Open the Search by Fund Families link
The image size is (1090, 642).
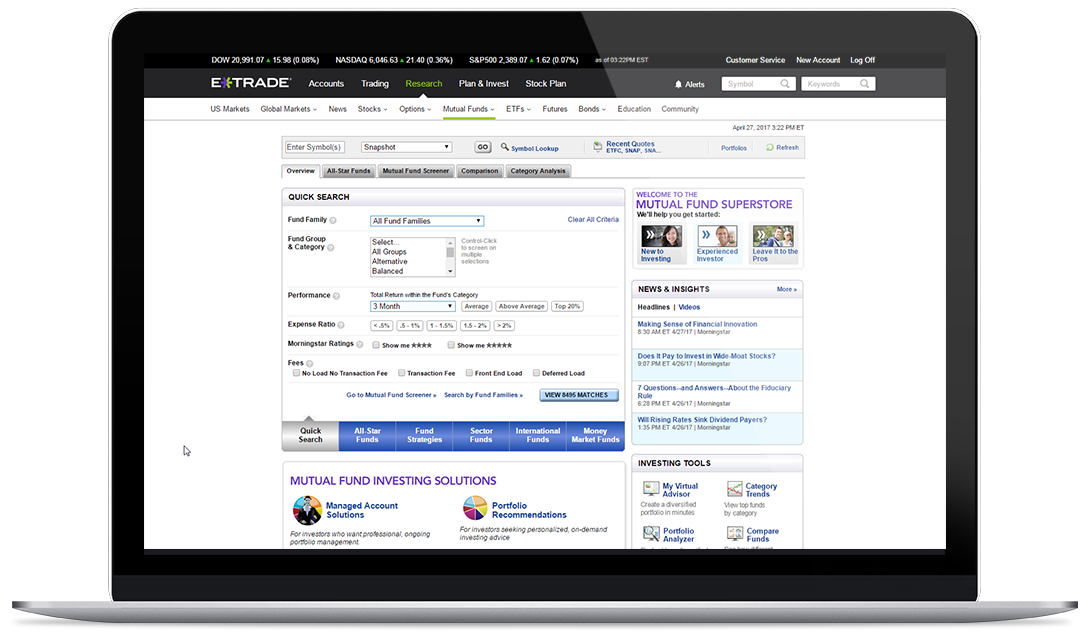[483, 395]
